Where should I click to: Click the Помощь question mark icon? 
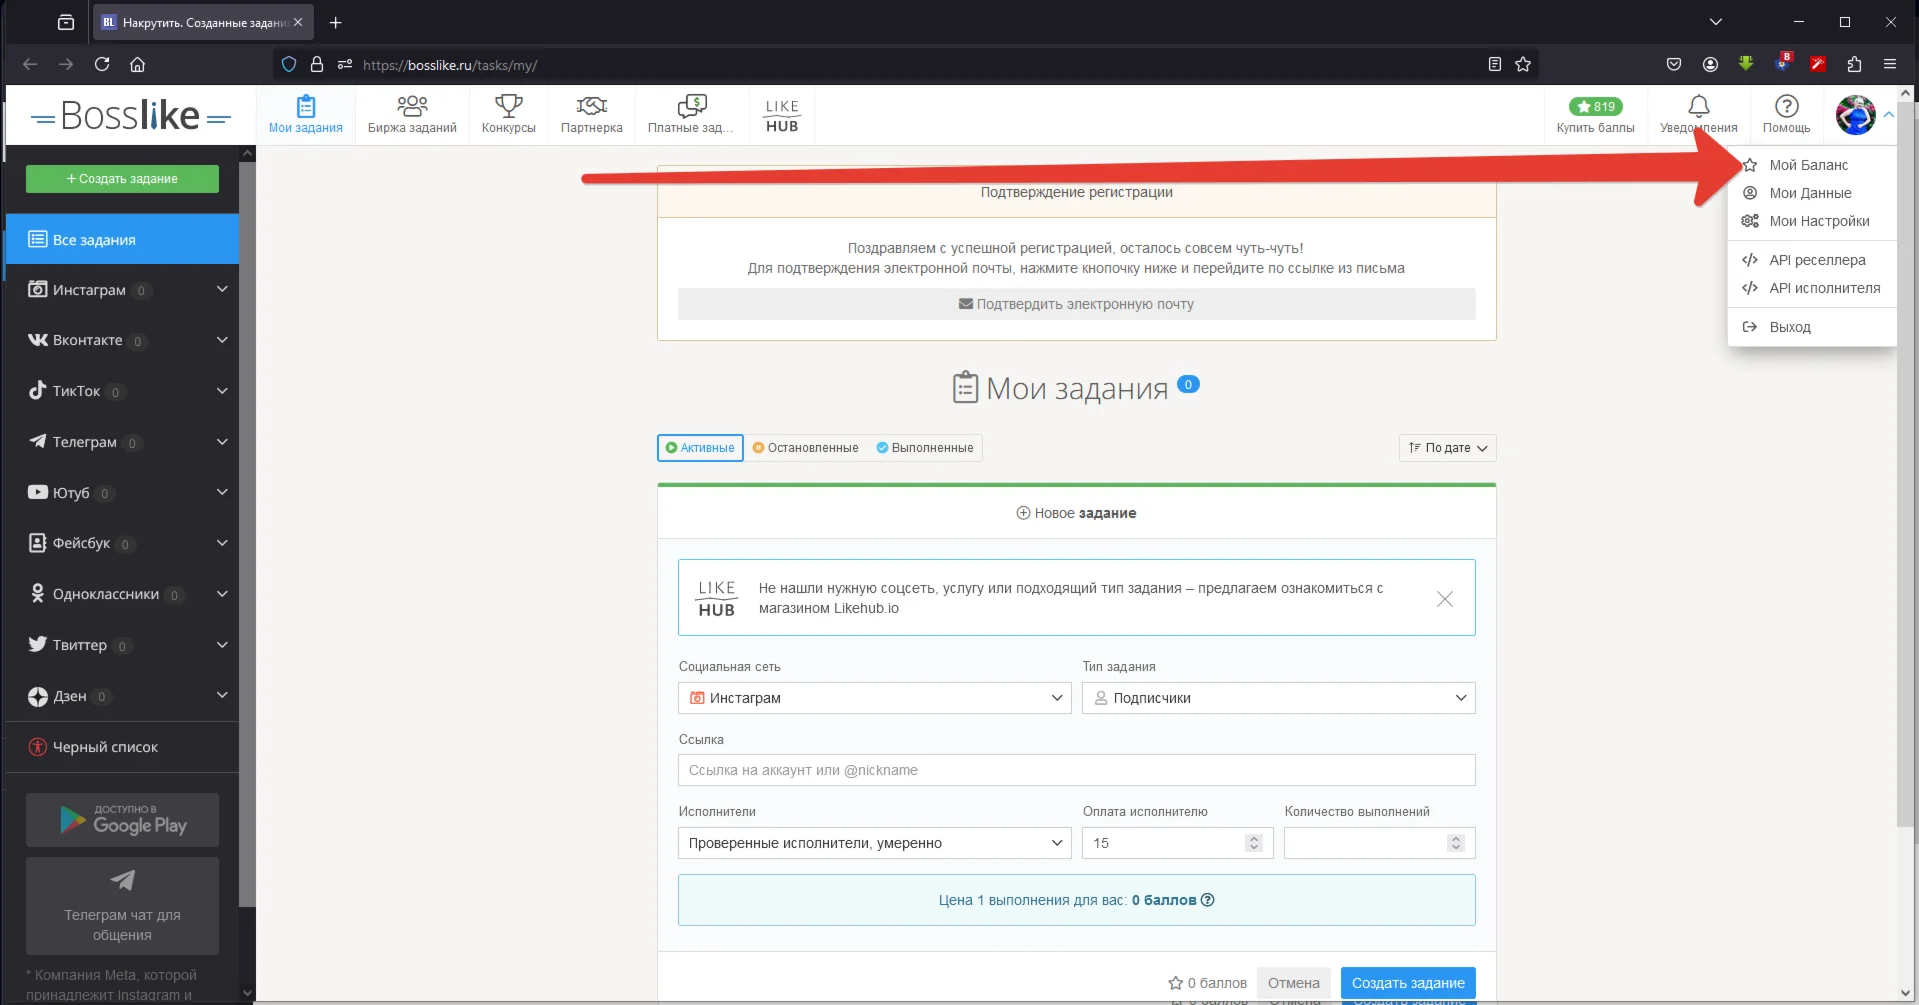pyautogui.click(x=1786, y=106)
